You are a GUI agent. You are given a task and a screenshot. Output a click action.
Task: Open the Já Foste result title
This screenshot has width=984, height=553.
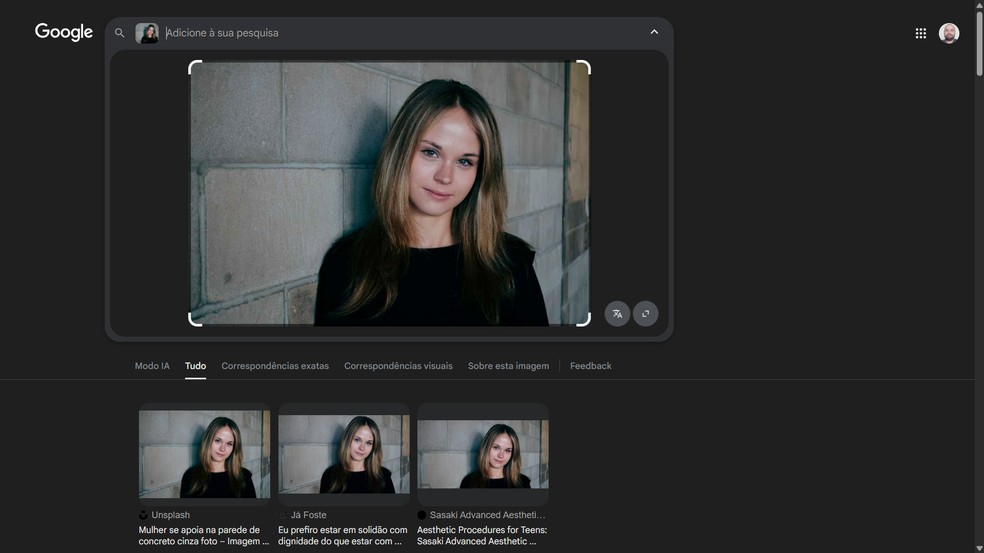click(342, 535)
